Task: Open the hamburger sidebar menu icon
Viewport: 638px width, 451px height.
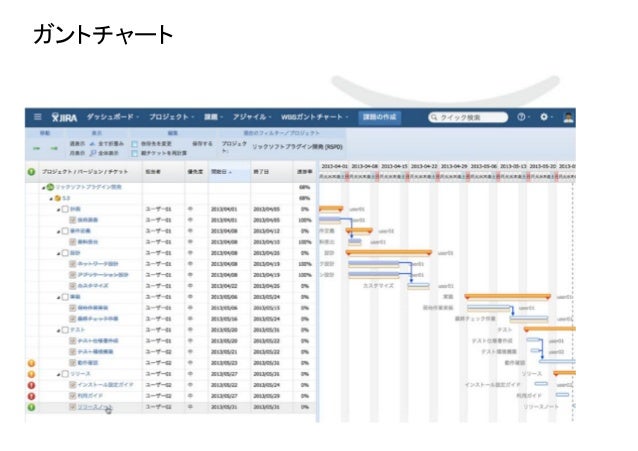Action: point(37,117)
